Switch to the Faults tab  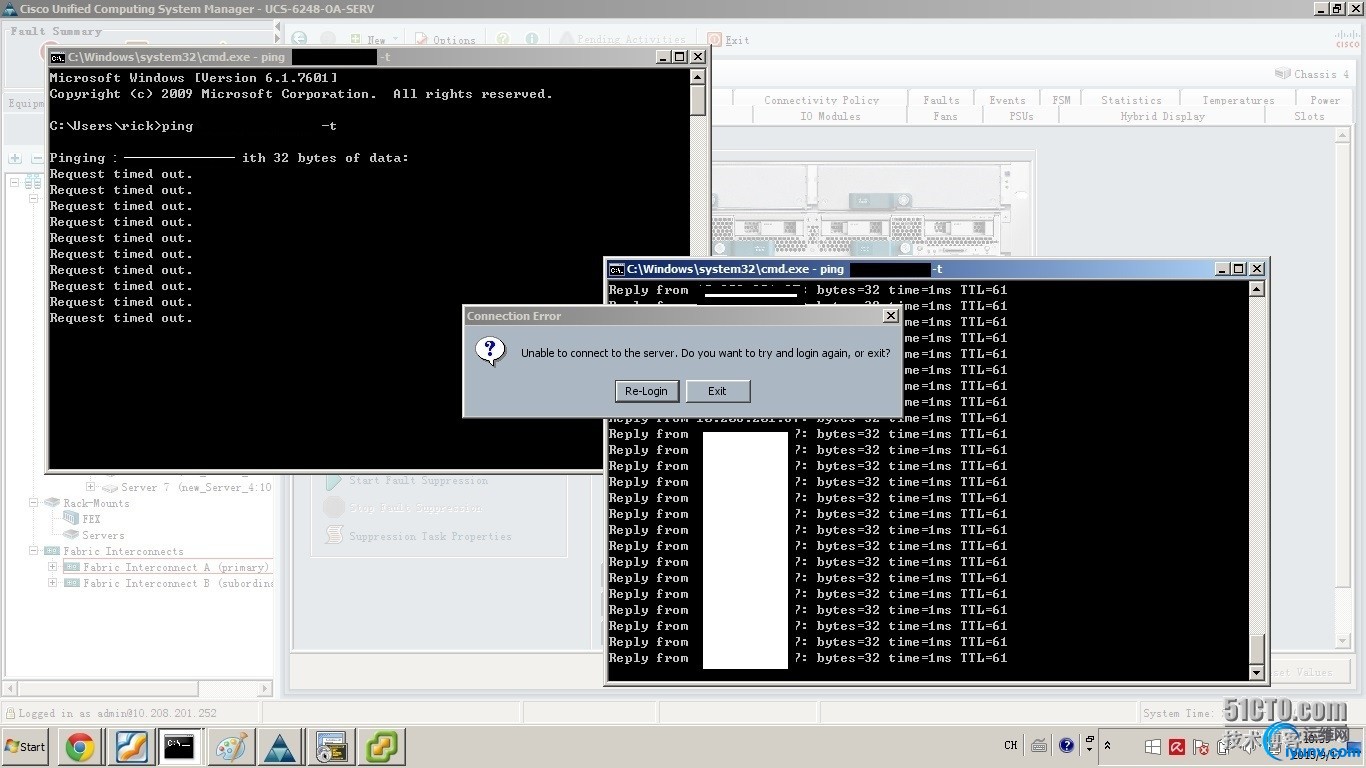[941, 100]
